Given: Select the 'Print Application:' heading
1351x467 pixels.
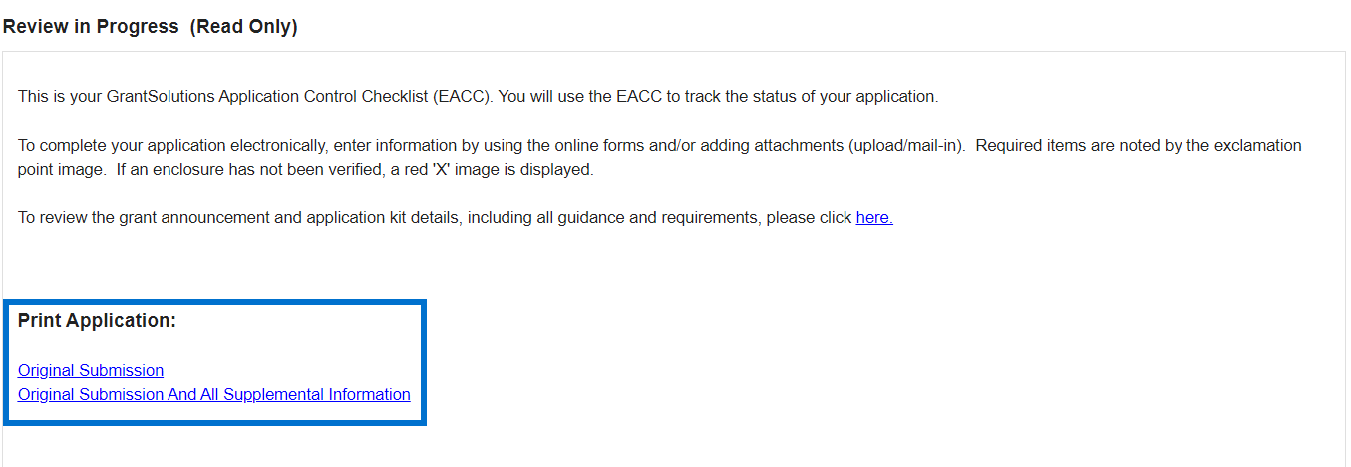Looking at the screenshot, I should tap(97, 321).
